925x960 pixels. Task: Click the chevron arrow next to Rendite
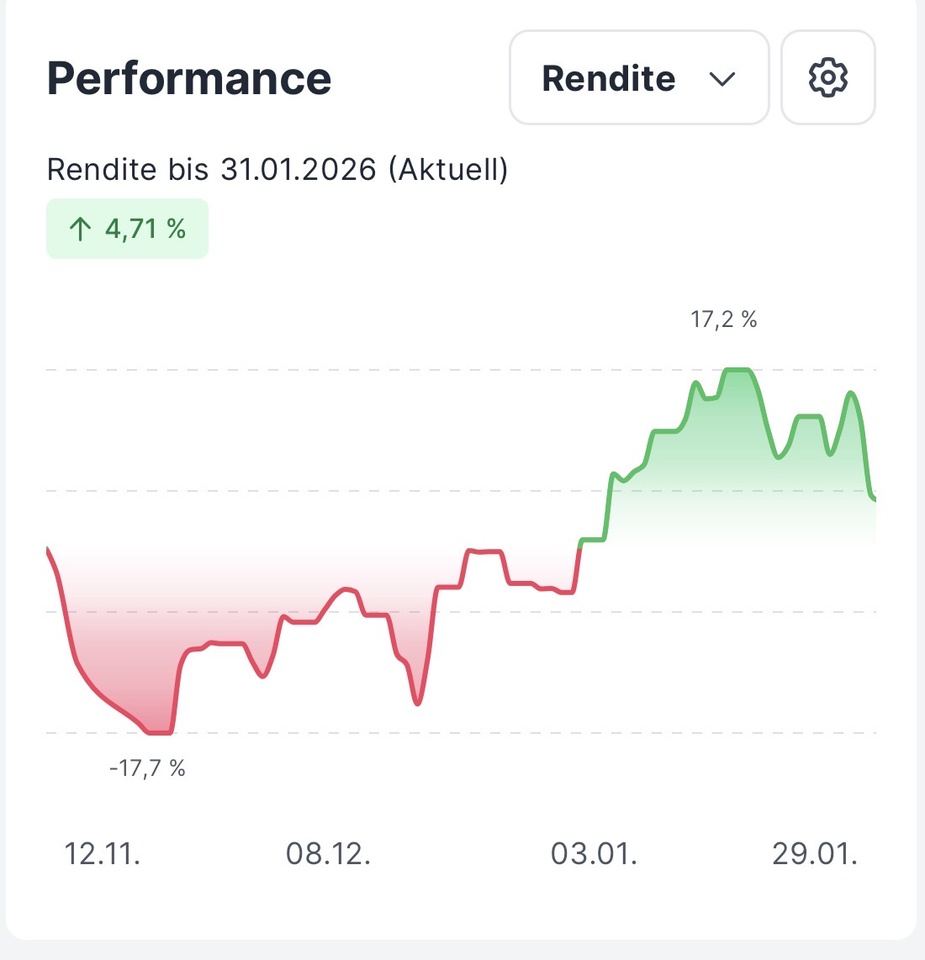click(x=722, y=79)
